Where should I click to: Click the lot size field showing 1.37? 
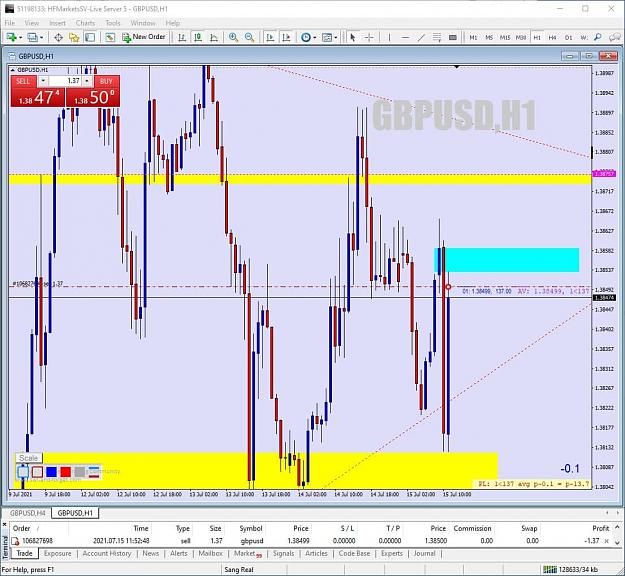pyautogui.click(x=65, y=81)
